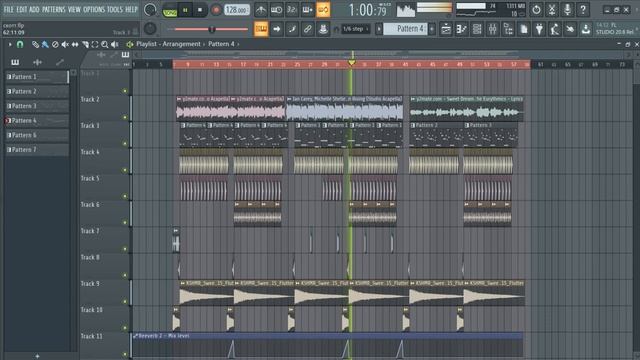
Task: Adjust the main volume knob
Action: [x=150, y=9]
